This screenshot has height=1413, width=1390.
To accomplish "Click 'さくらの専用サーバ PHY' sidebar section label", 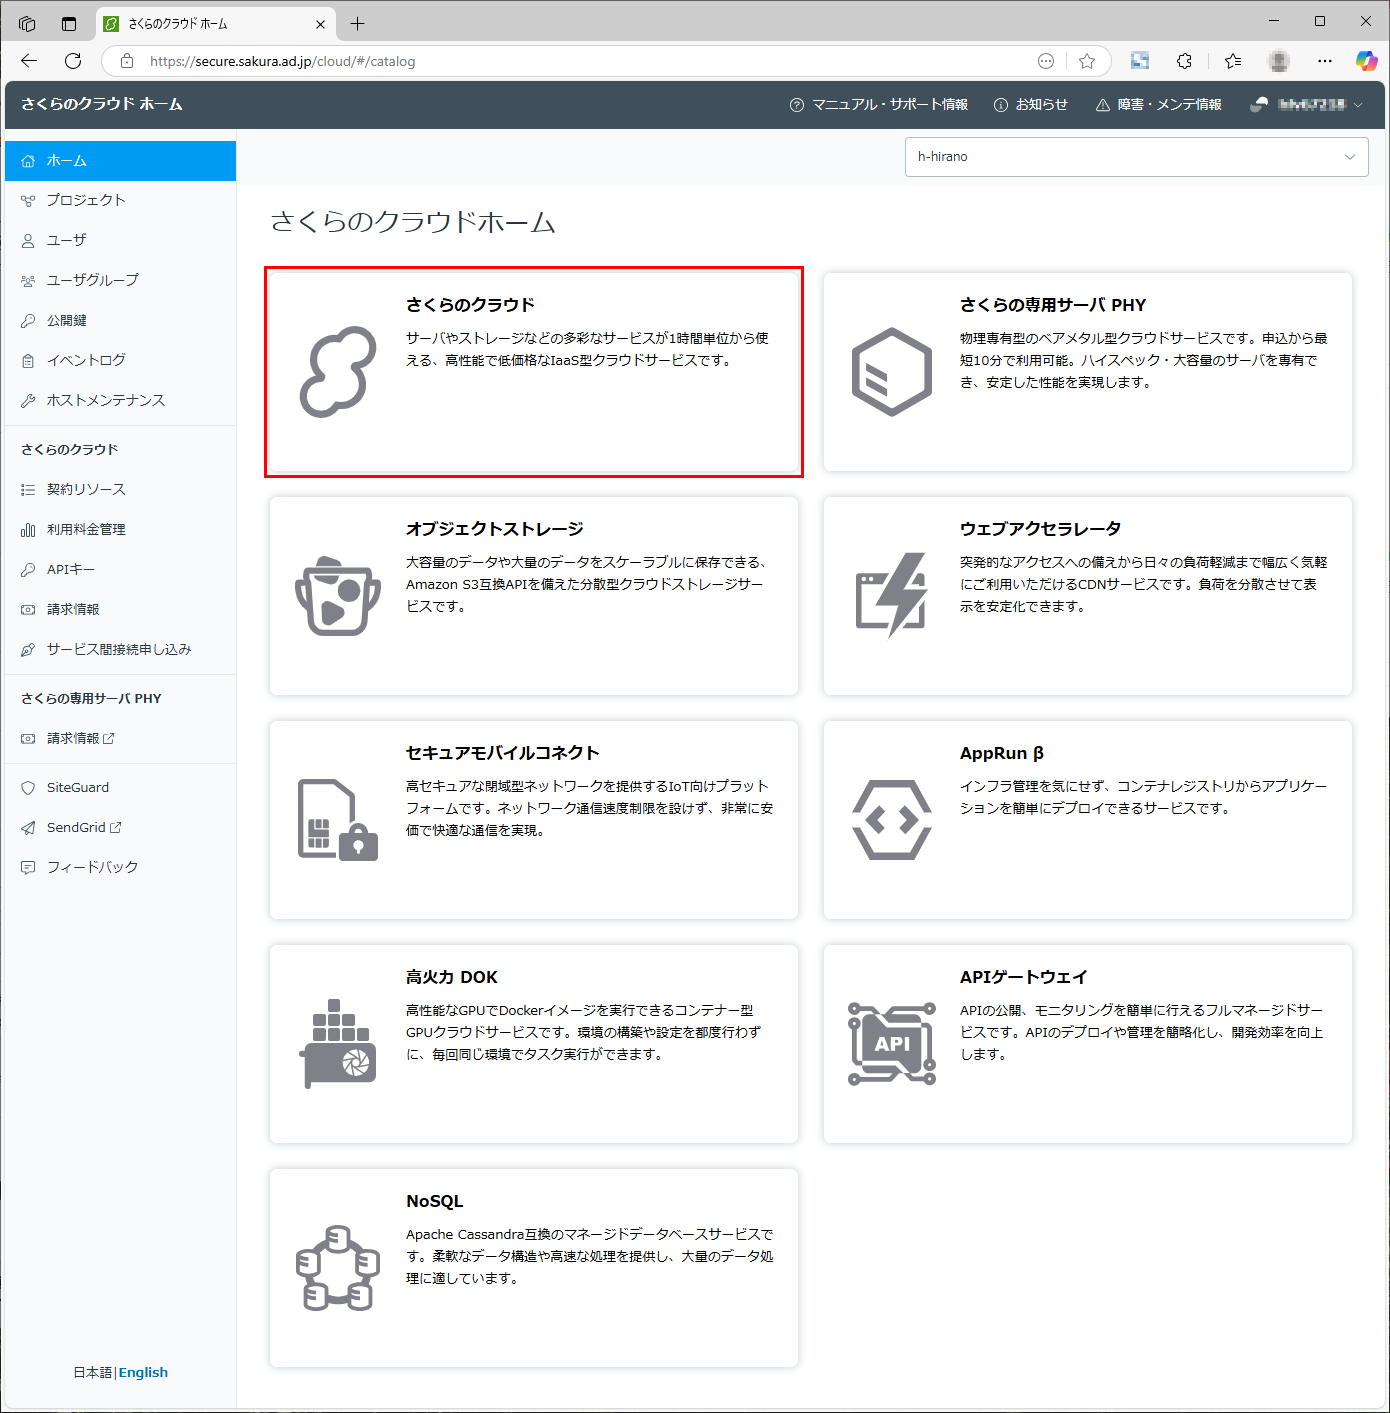I will [x=91, y=699].
